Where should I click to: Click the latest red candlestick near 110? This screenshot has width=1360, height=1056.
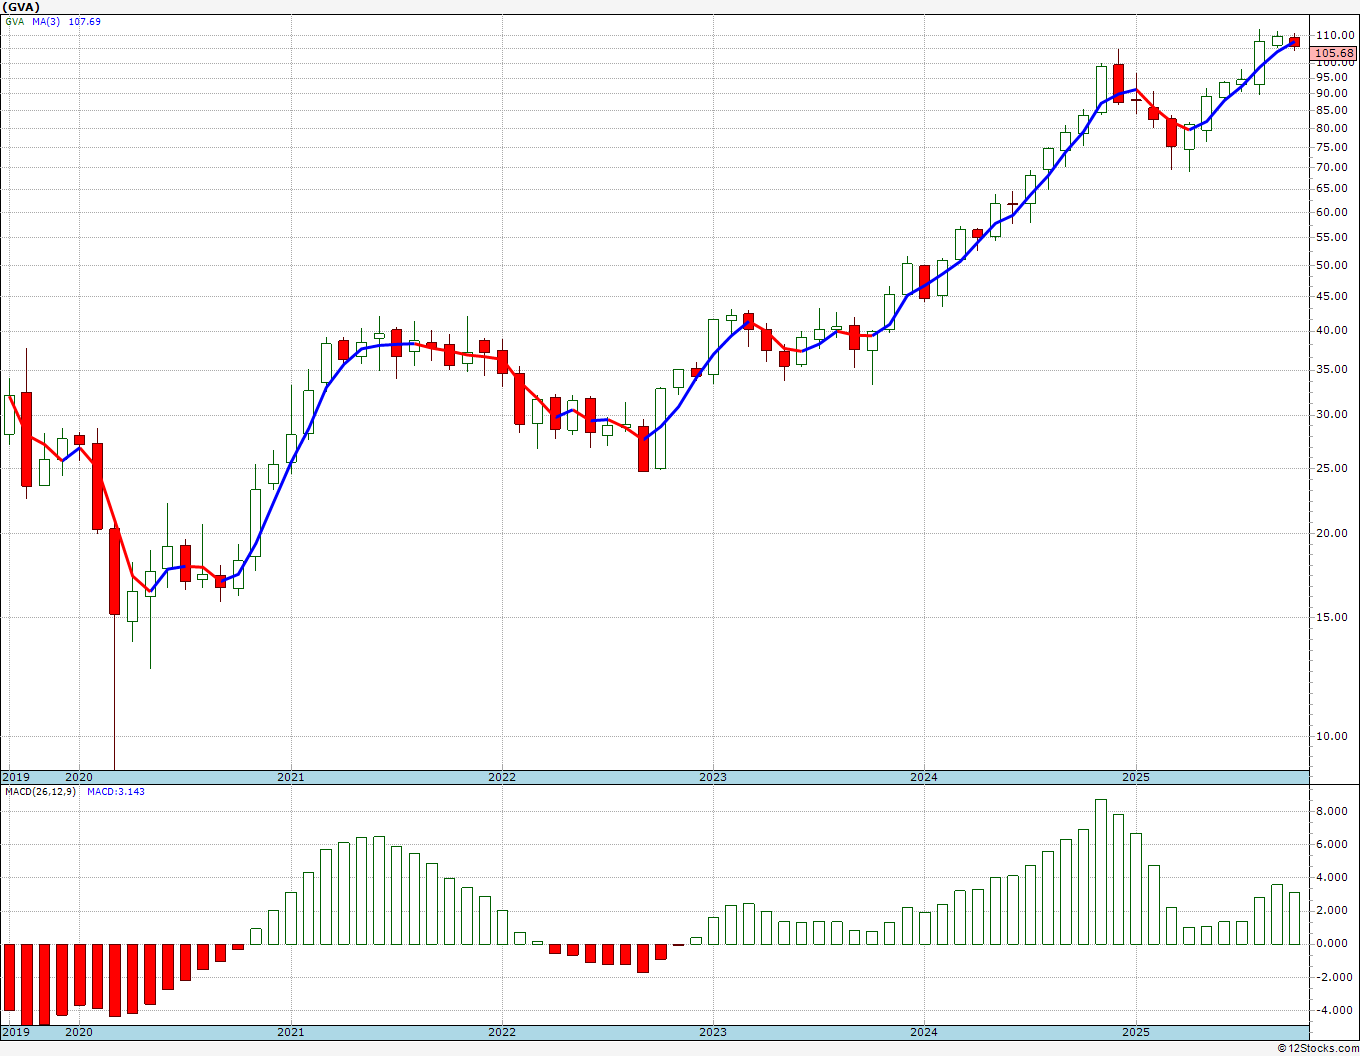pos(1295,42)
